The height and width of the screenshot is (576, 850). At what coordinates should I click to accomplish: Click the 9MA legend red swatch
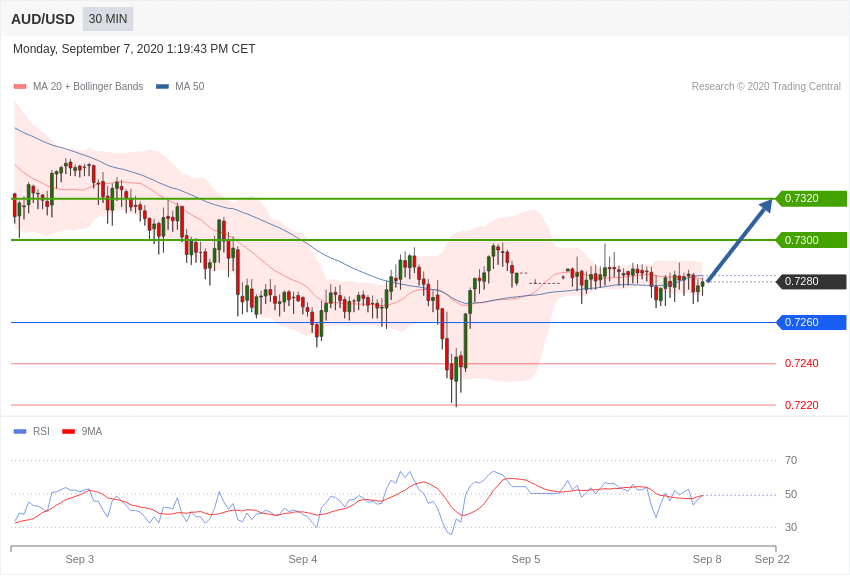click(68, 432)
